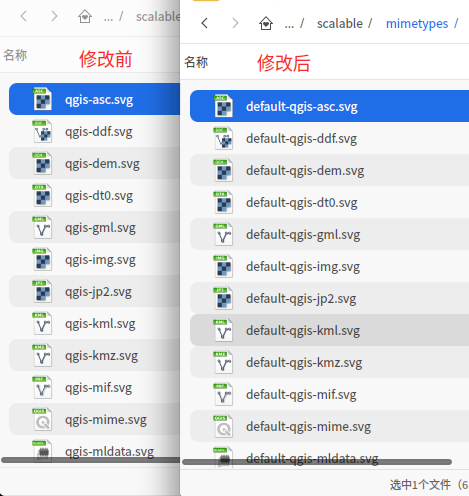
Task: Select file name default-qgis-gml.svg
Action: pos(303,235)
